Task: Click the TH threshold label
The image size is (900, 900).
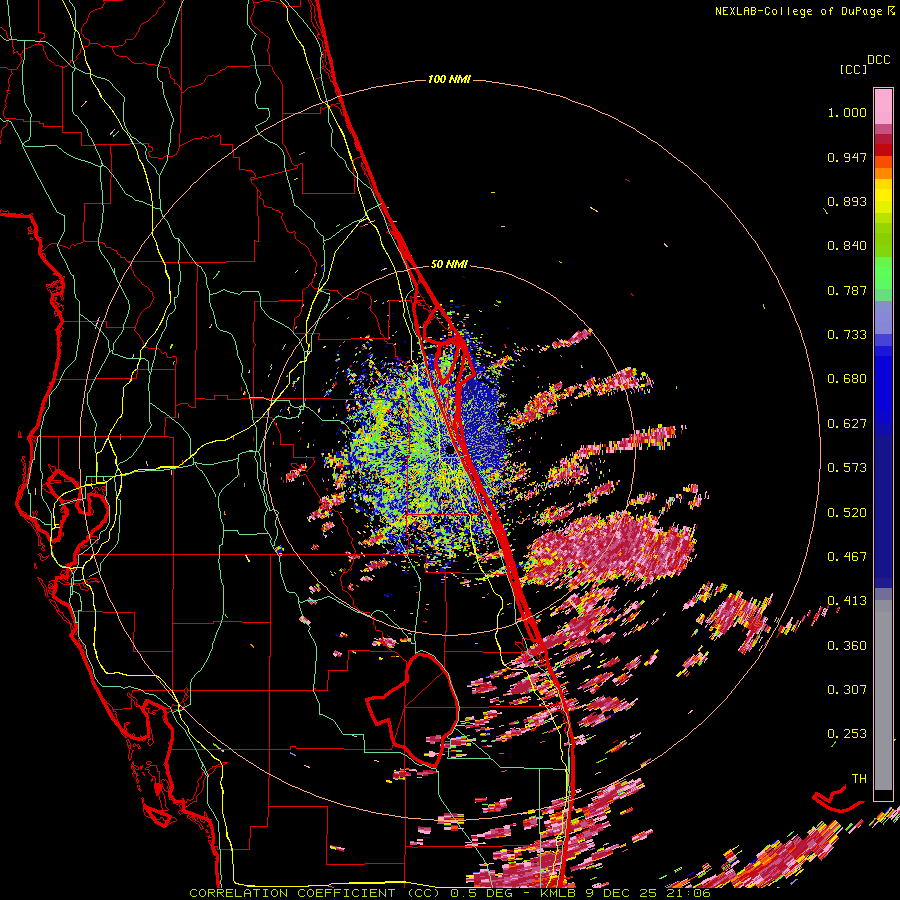Action: 859,778
